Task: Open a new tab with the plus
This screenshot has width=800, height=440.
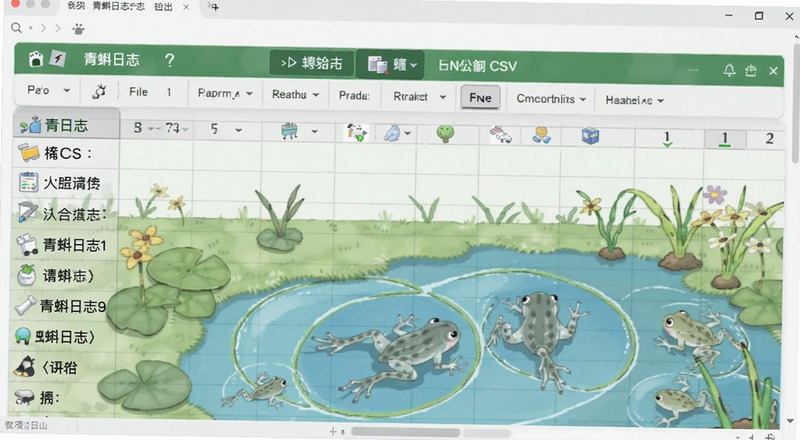Action: [x=214, y=7]
